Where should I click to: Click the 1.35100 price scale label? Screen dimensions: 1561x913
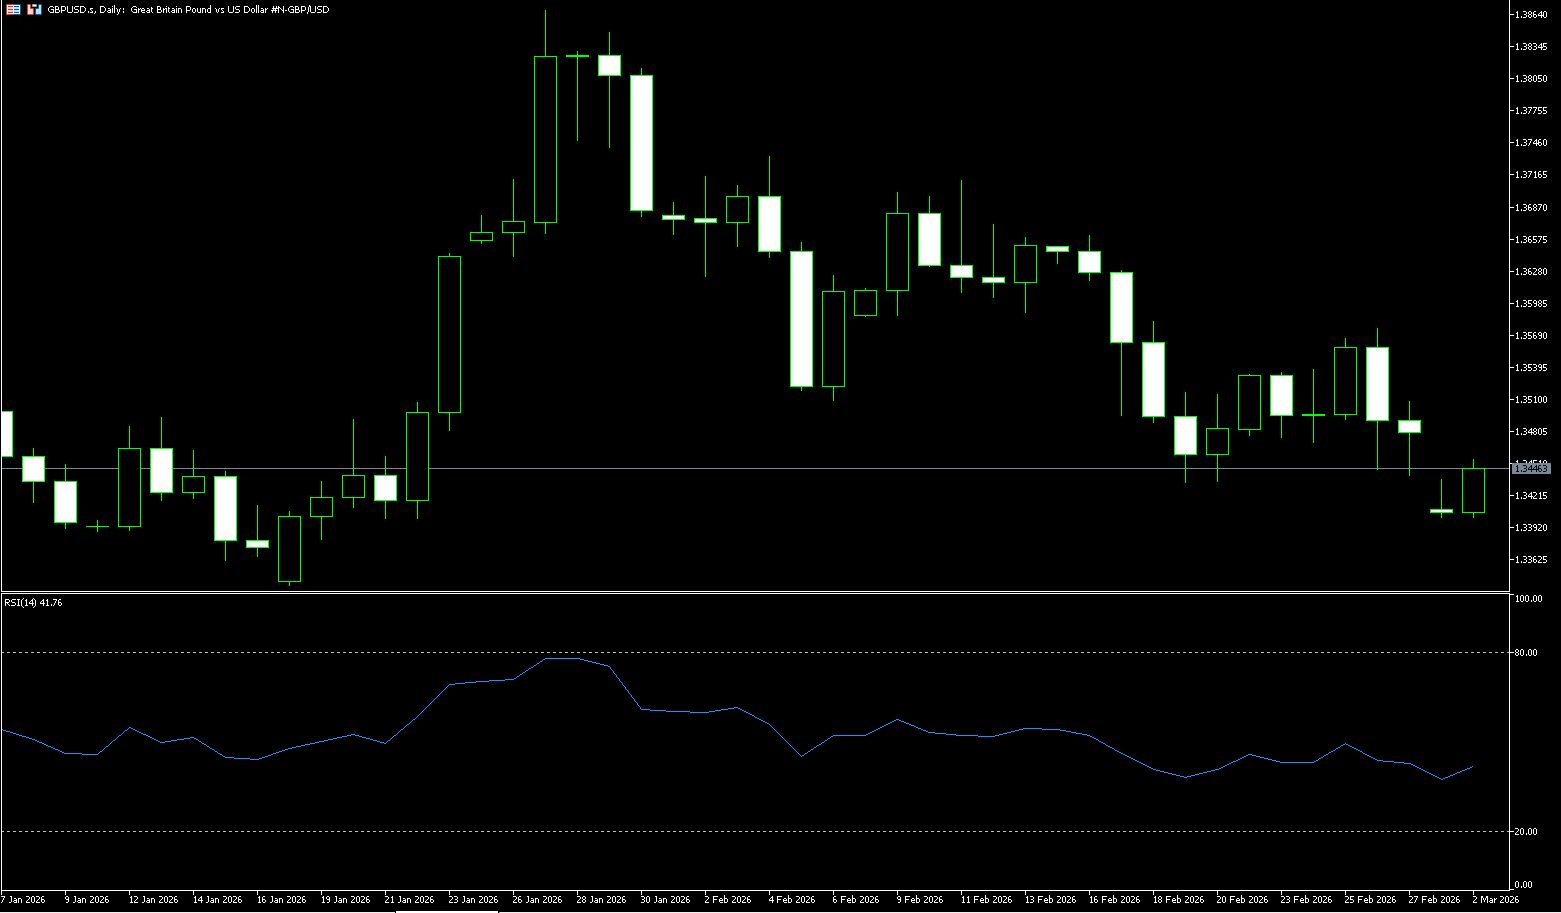click(x=1531, y=400)
